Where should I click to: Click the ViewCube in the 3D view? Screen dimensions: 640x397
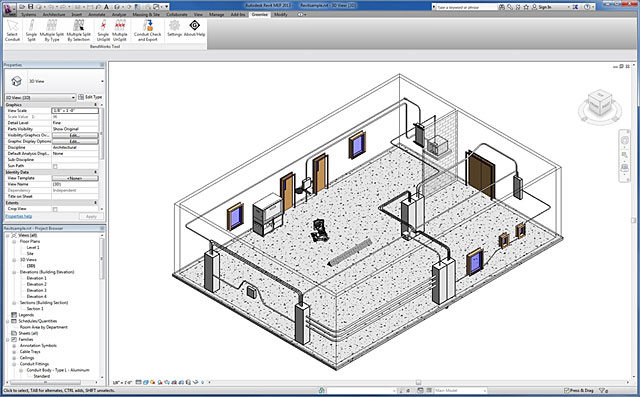coord(600,104)
